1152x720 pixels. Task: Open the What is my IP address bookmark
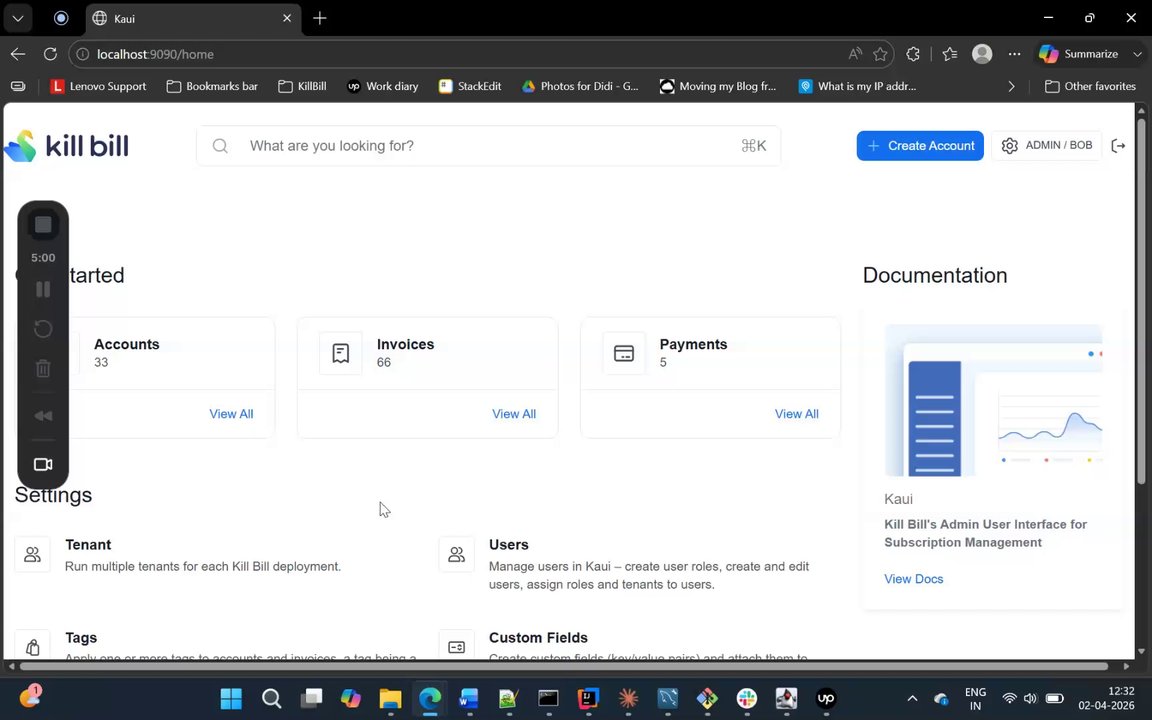[857, 86]
